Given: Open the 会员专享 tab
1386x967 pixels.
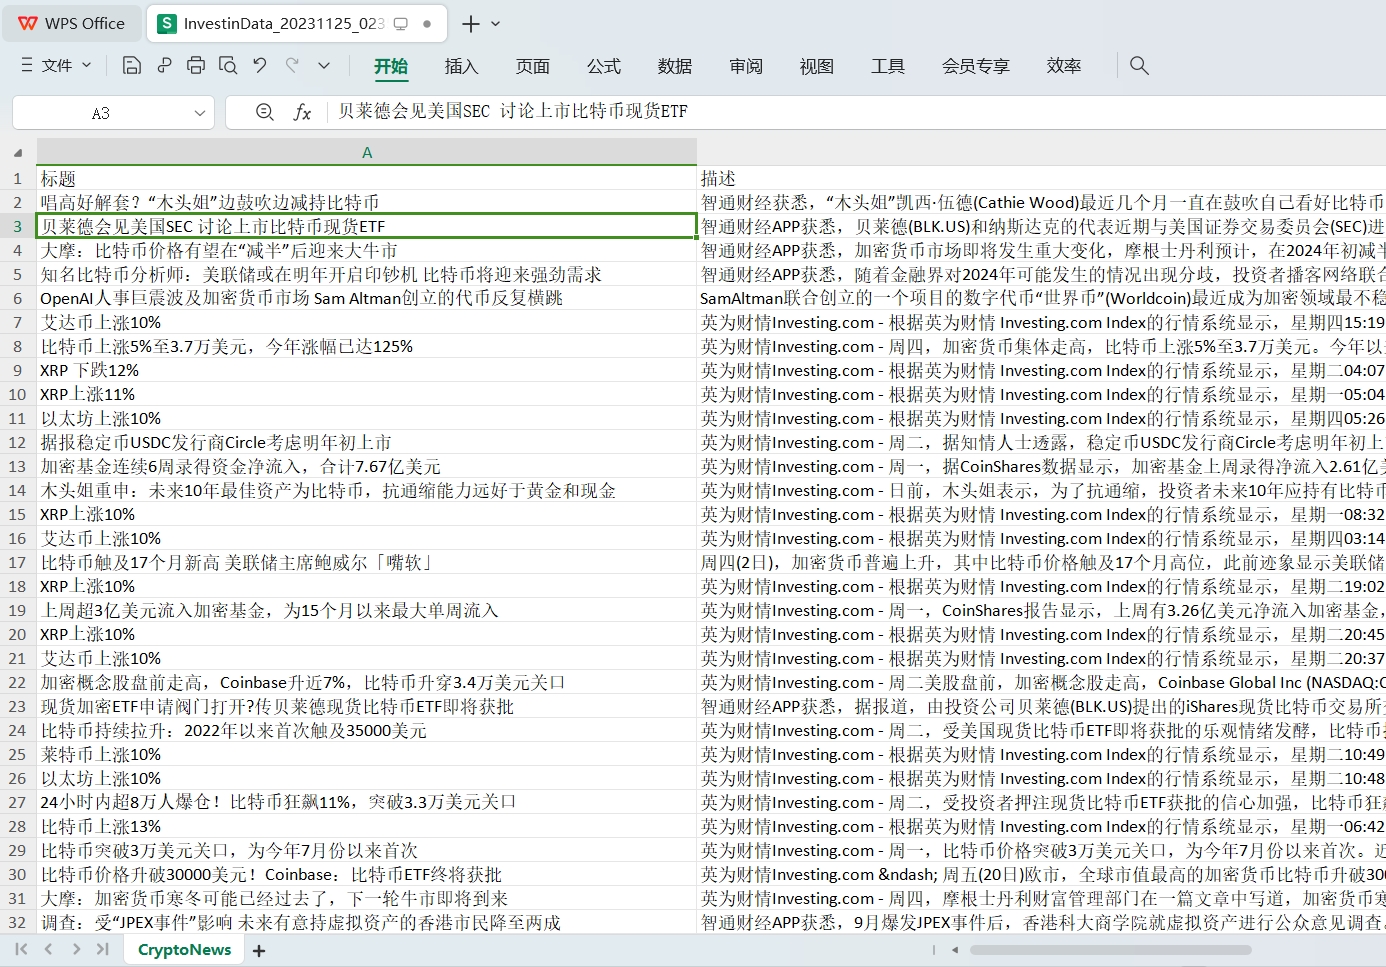Looking at the screenshot, I should pyautogui.click(x=975, y=66).
